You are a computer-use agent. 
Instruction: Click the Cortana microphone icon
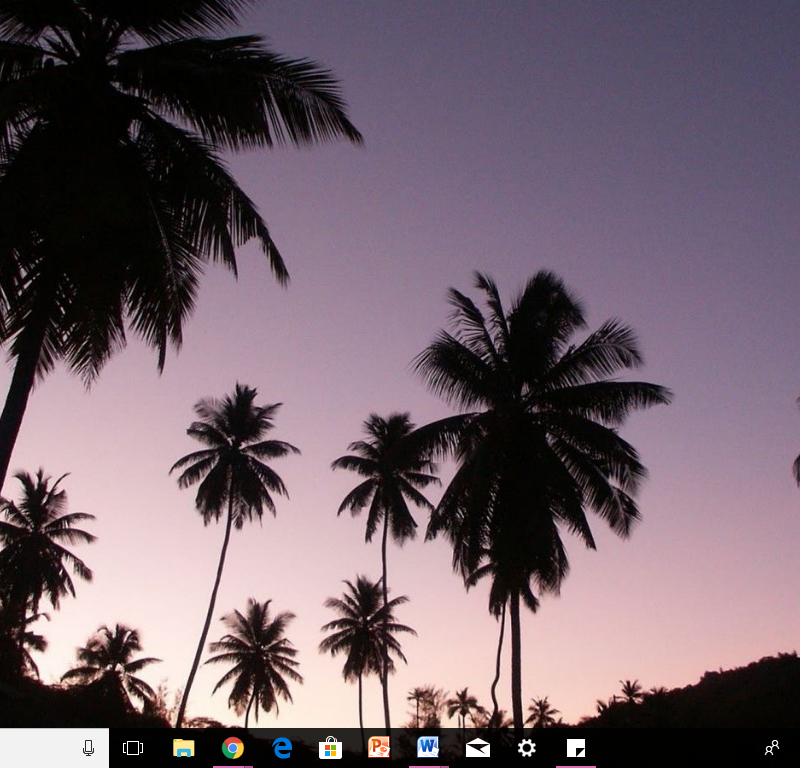[x=88, y=748]
